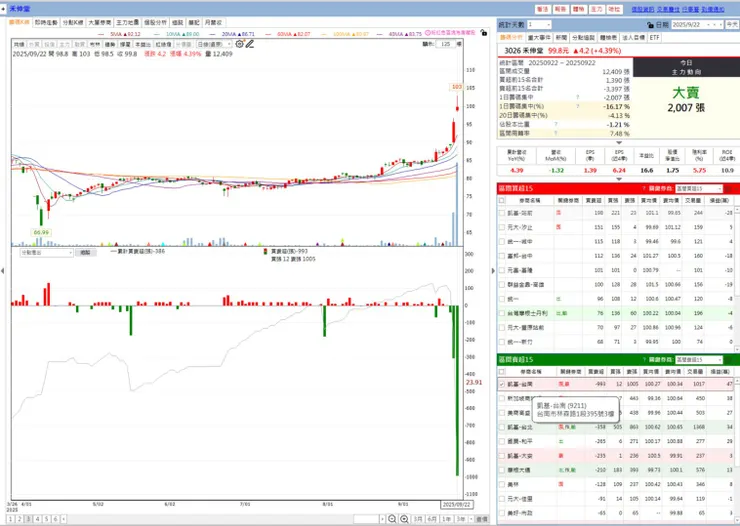Switch to the 分點K線 tab

click(73, 22)
